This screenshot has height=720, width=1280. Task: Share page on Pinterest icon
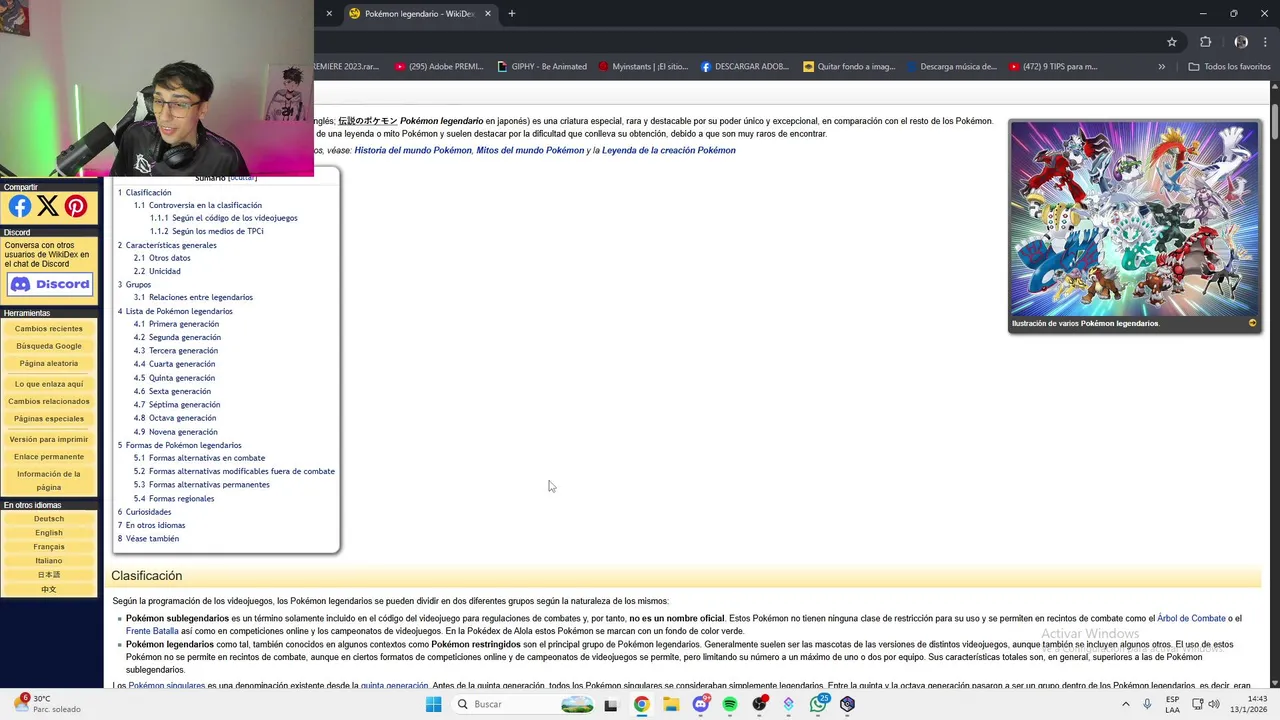coord(76,207)
